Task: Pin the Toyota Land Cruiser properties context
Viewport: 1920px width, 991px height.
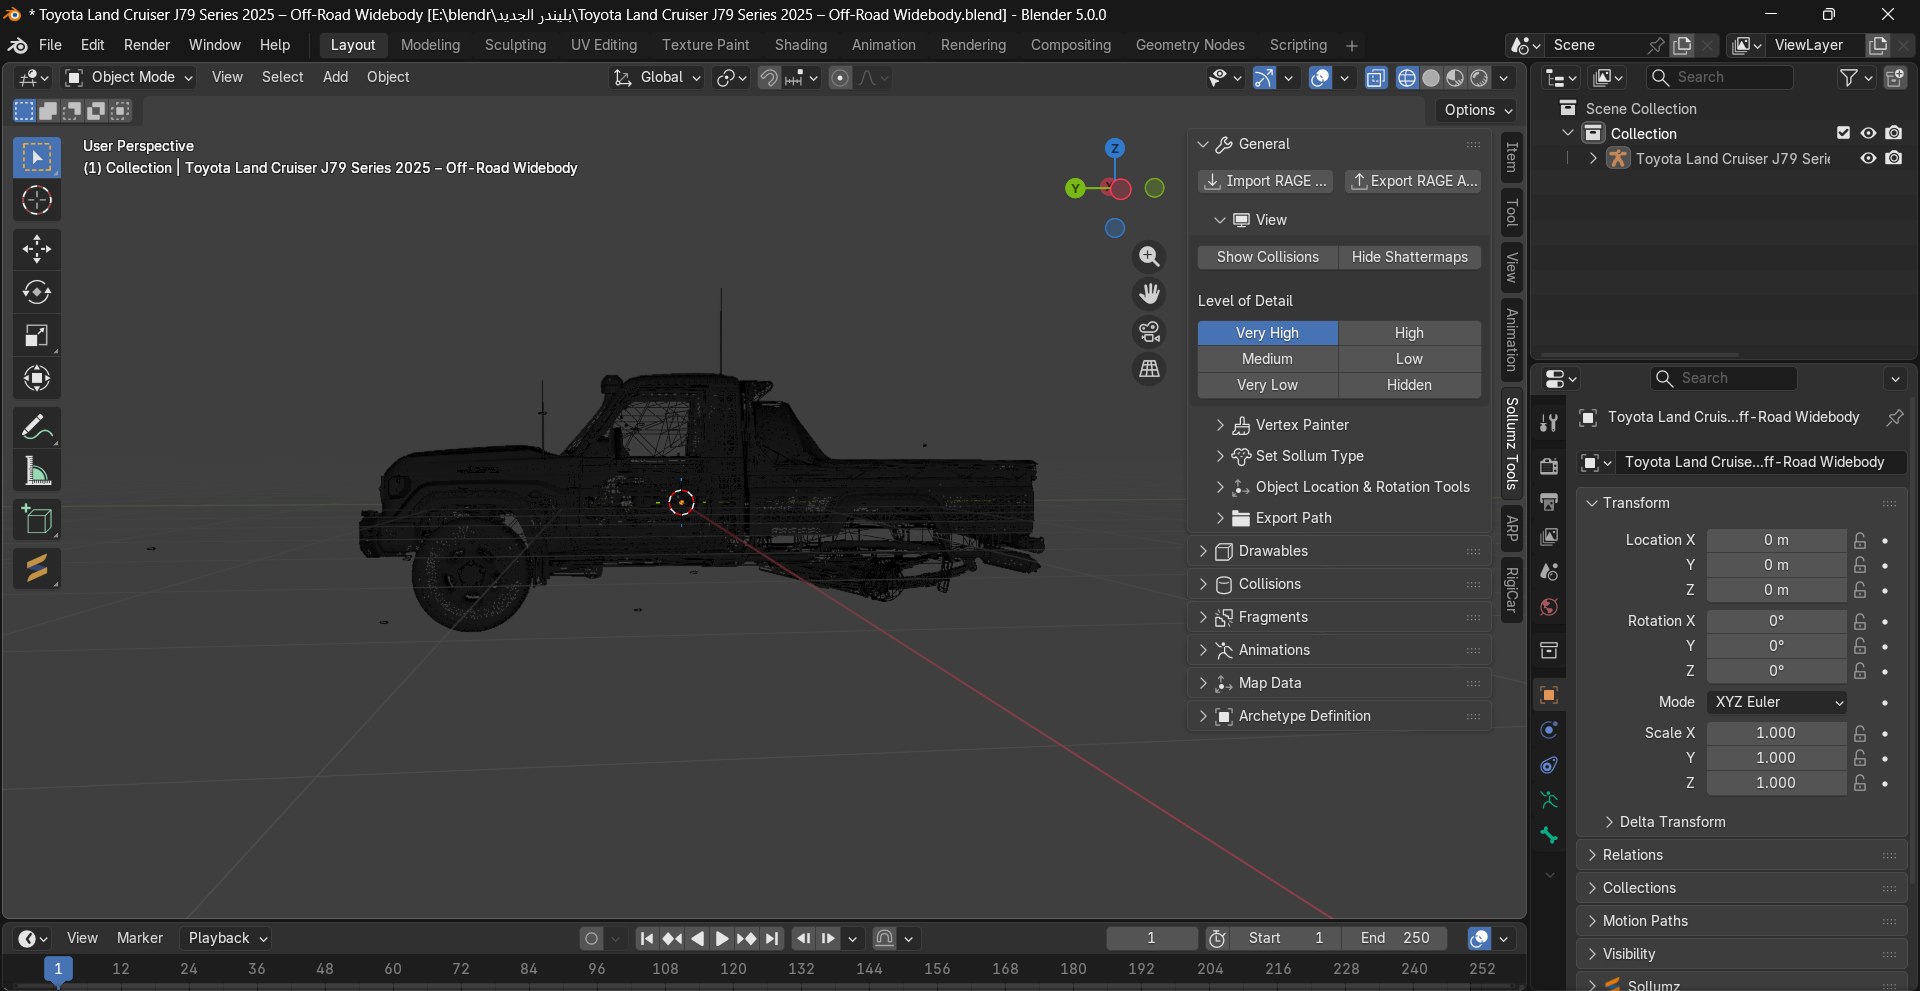Action: click(x=1894, y=417)
